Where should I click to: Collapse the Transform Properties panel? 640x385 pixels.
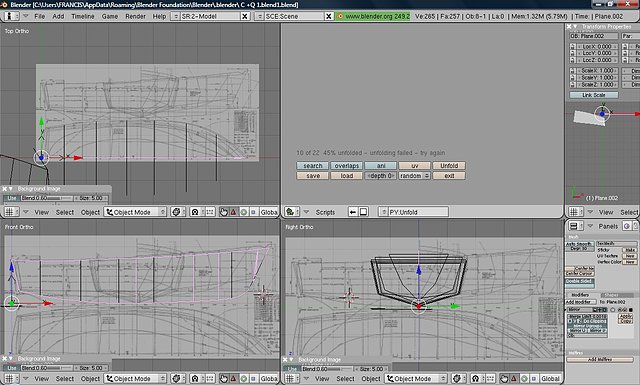coord(576,27)
